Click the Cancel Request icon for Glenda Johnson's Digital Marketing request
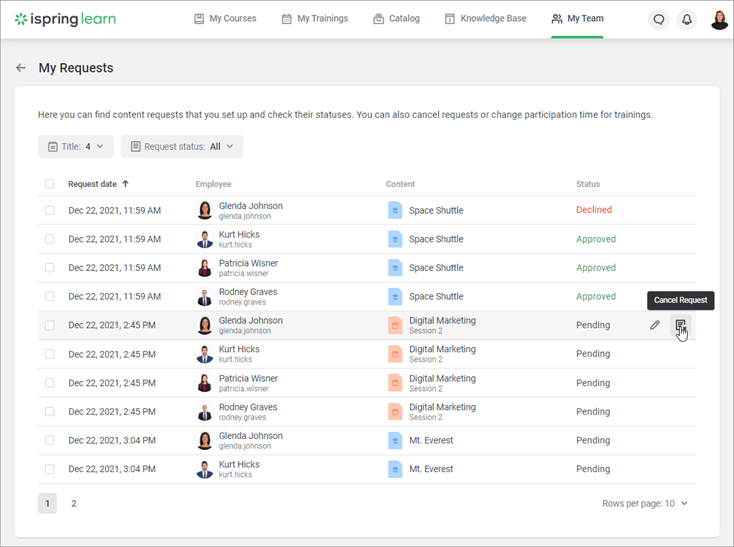 (x=681, y=325)
